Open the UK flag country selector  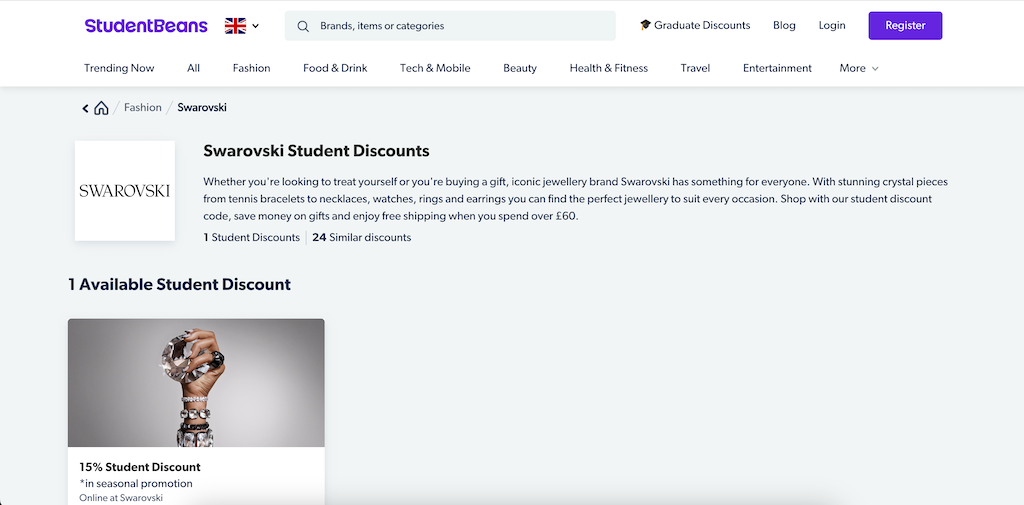click(x=242, y=25)
